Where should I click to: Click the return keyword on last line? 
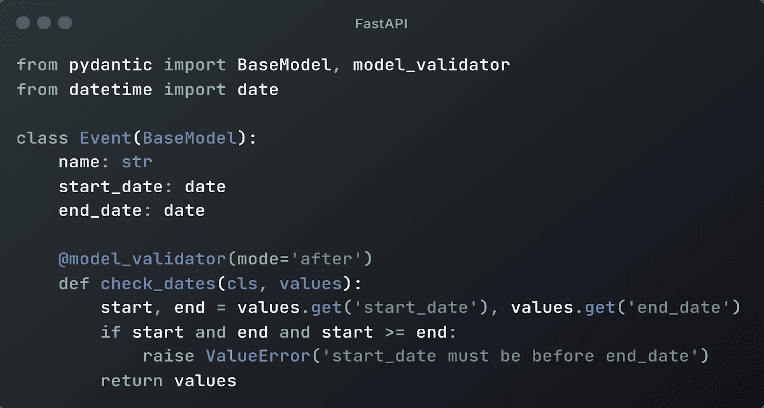point(132,381)
